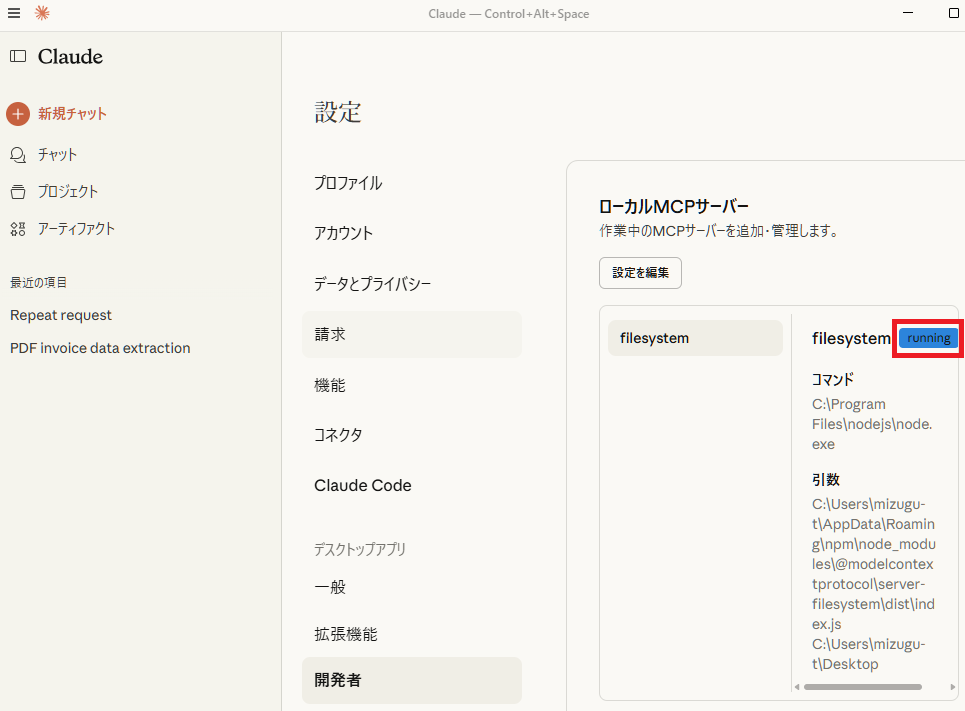Open recent chat Repeat request
The height and width of the screenshot is (711, 965).
pos(61,315)
